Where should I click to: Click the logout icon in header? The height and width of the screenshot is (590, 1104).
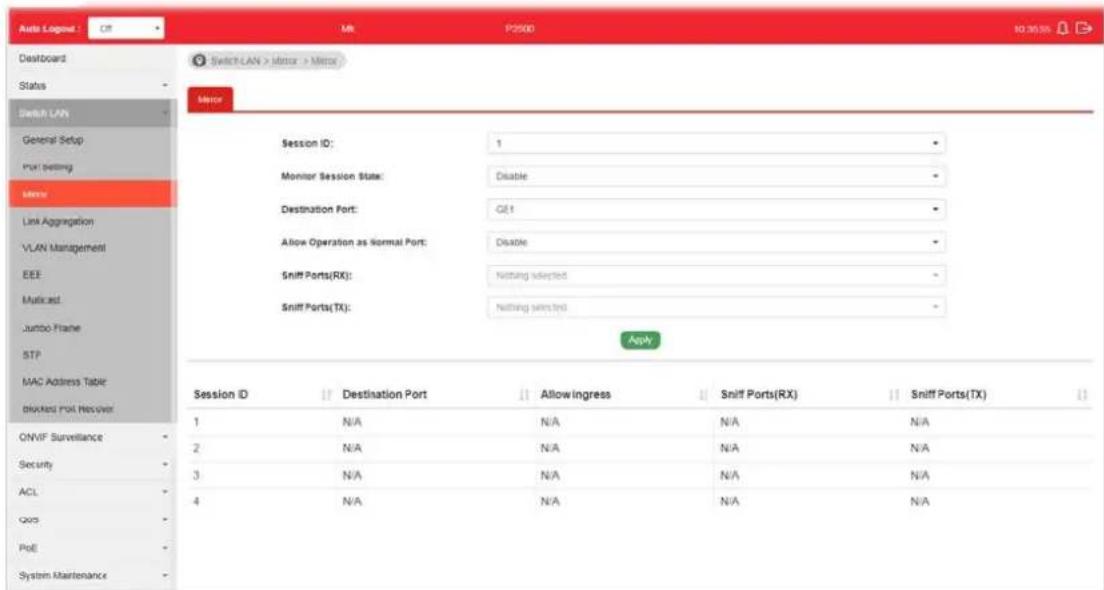point(1084,29)
